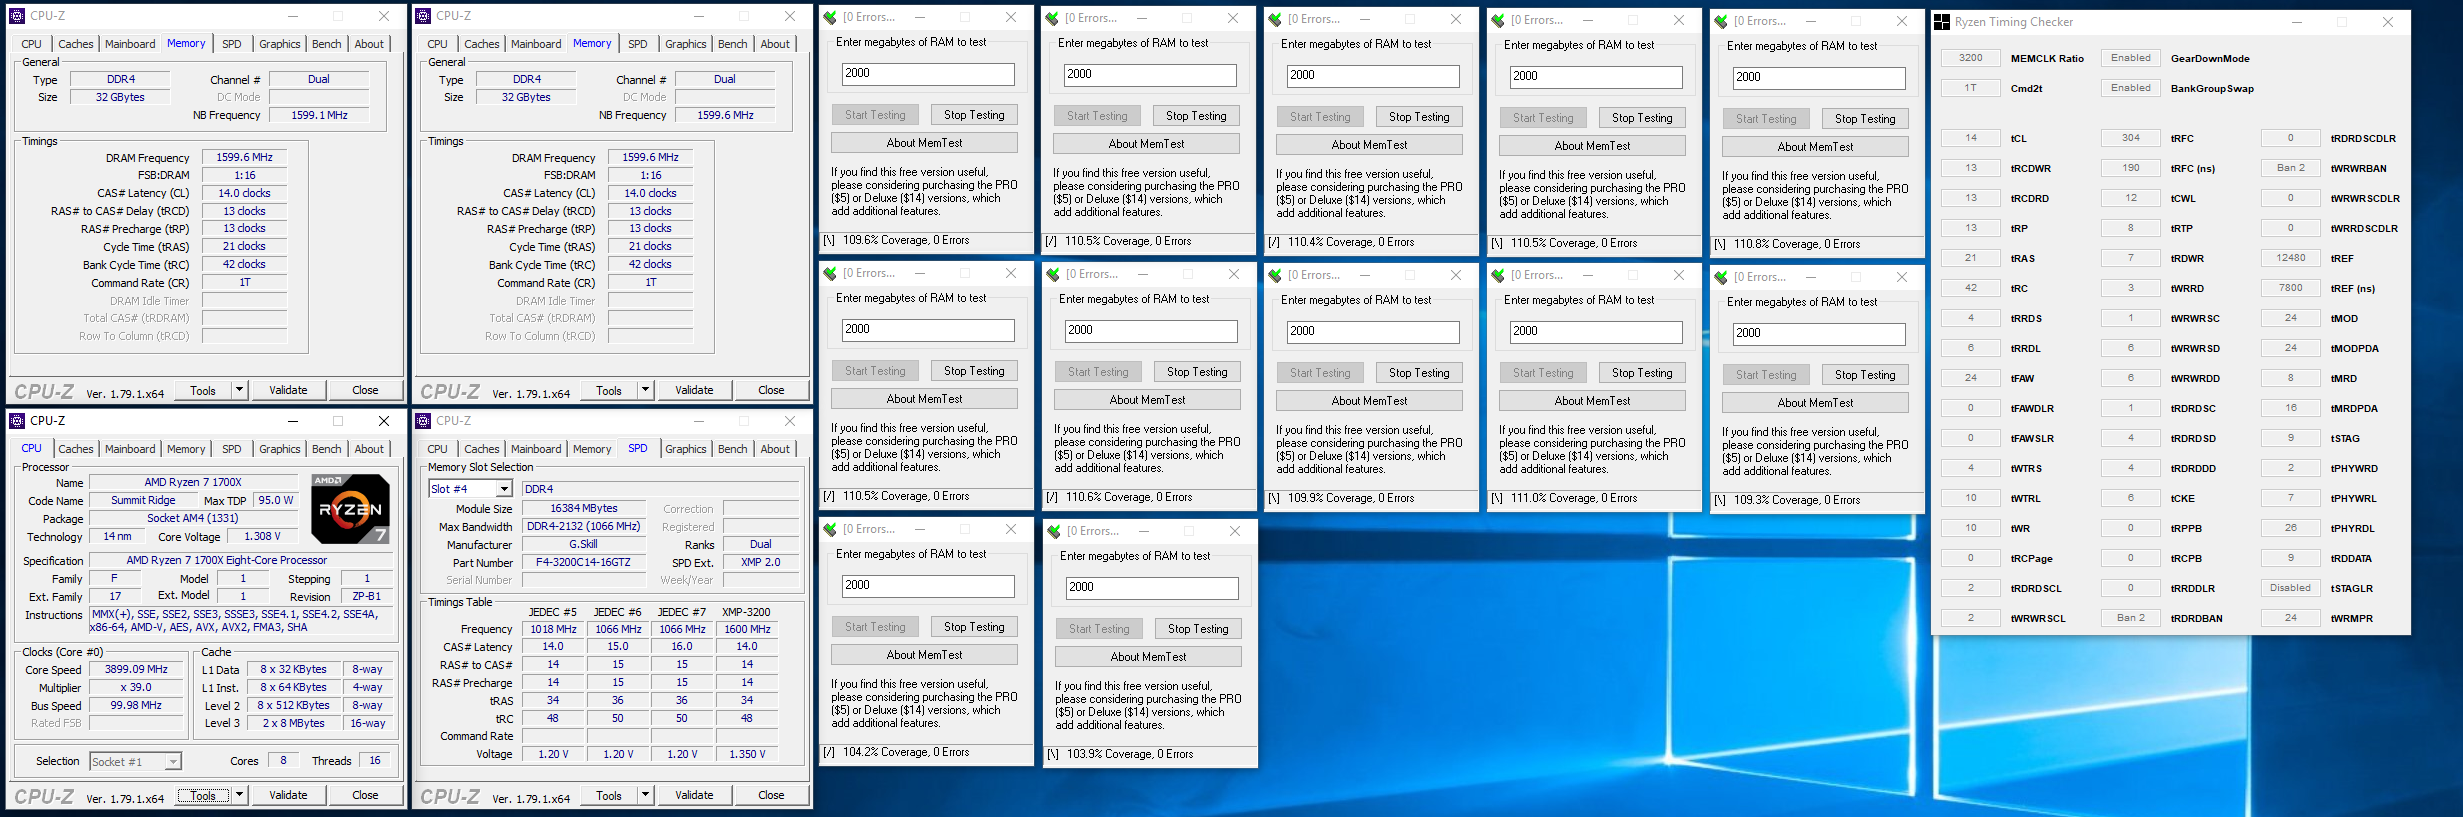Click the 3200 MEMCLK Ratio value in Ryzen Timing Checker
Image resolution: width=2463 pixels, height=817 pixels.
(1970, 58)
